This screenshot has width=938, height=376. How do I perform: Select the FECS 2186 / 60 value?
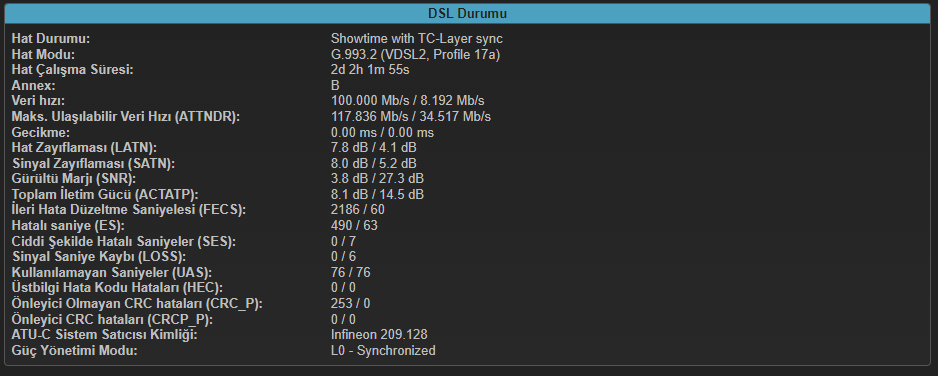[x=358, y=210]
